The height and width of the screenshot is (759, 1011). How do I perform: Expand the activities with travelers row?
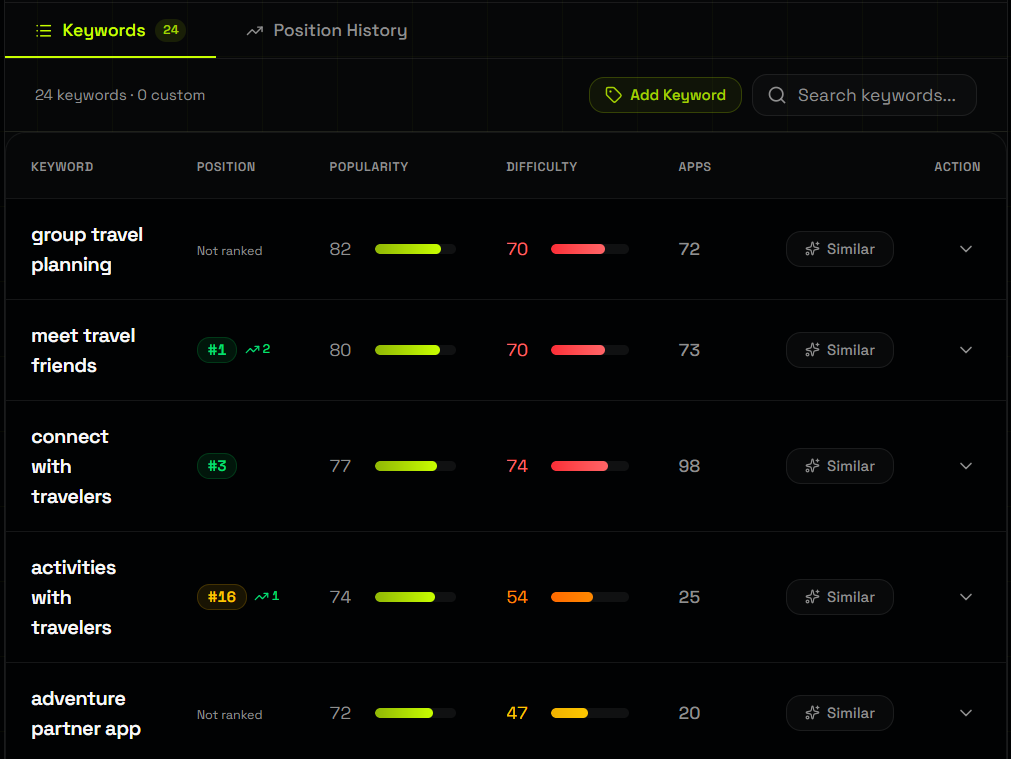(965, 597)
